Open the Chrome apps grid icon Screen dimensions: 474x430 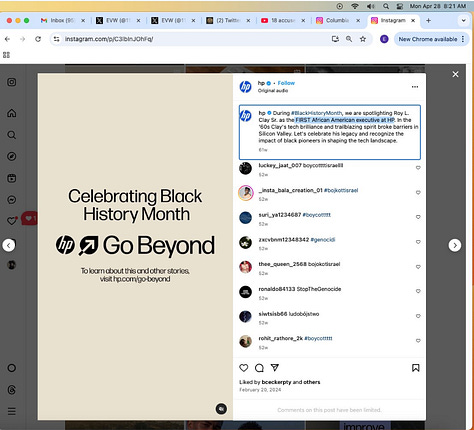point(6,55)
